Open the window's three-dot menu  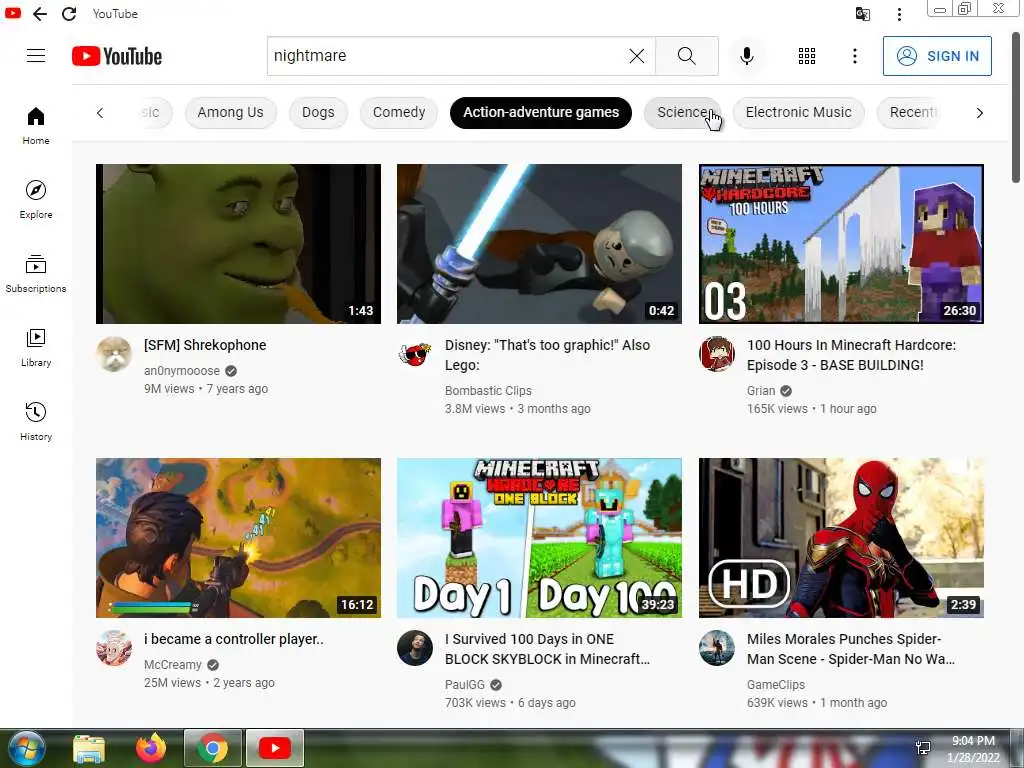pos(899,14)
